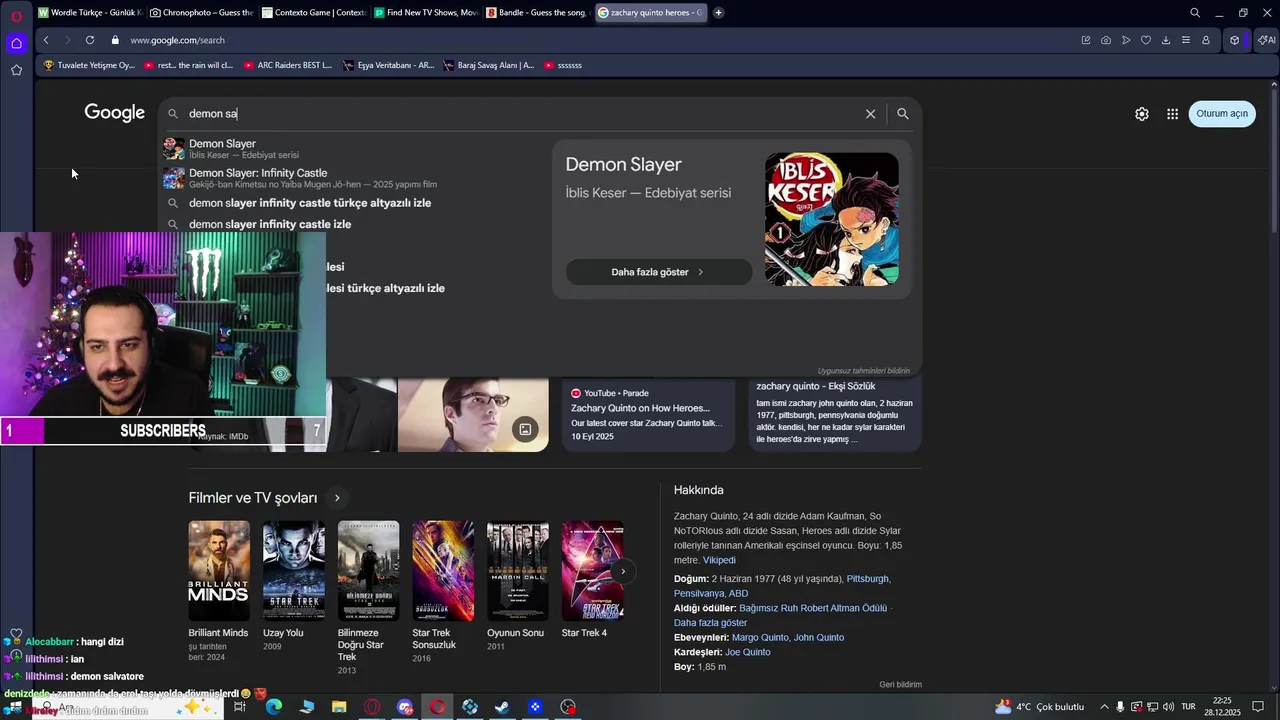This screenshot has height=720, width=1280.
Task: Open Easy Setup sliders icon
Action: [1186, 40]
